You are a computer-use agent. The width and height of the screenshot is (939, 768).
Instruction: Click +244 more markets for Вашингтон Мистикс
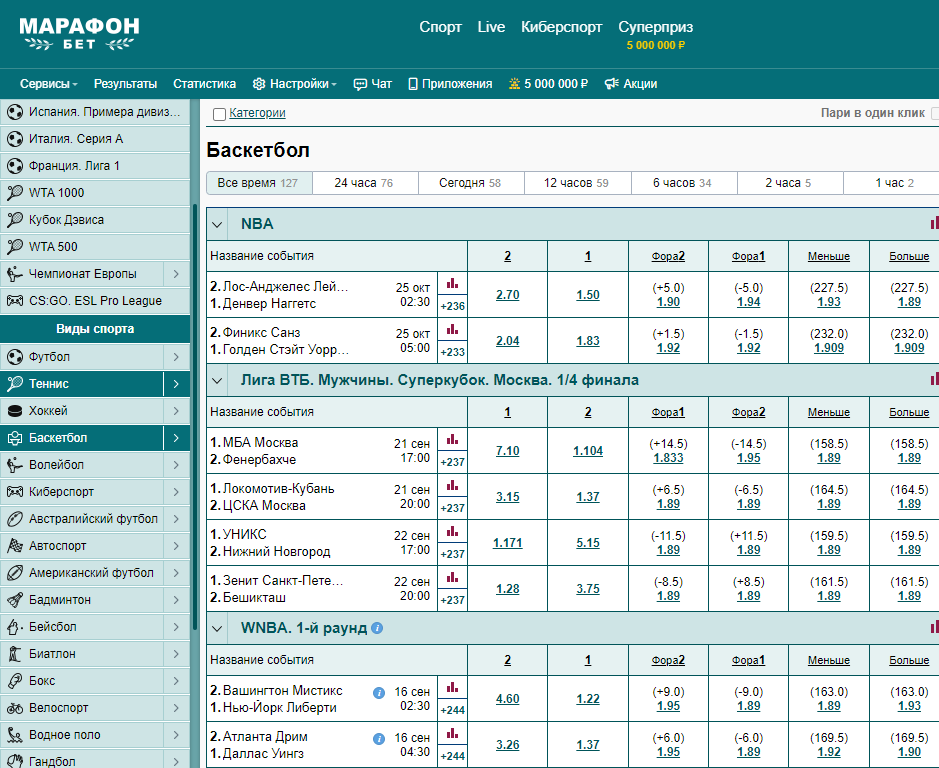(452, 710)
